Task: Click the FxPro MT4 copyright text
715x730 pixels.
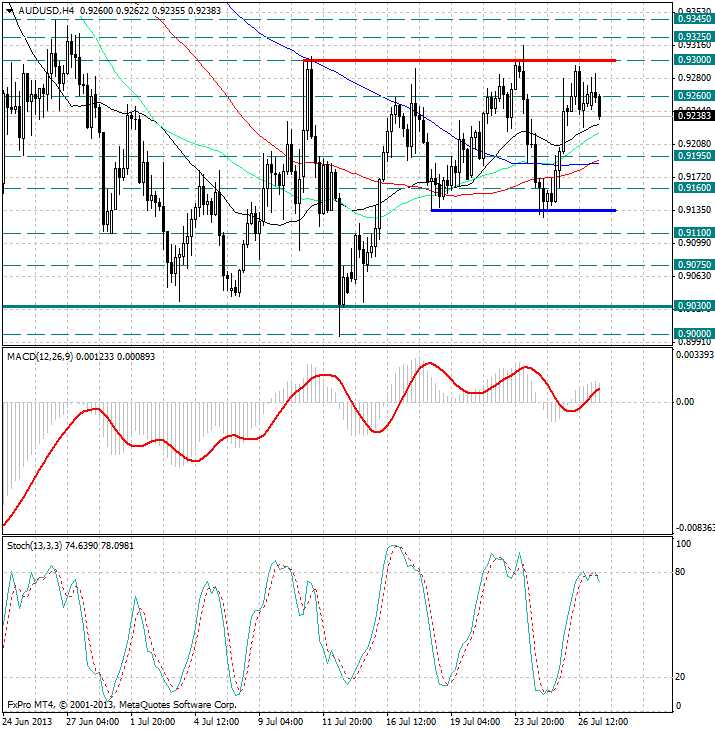Action: (x=122, y=705)
